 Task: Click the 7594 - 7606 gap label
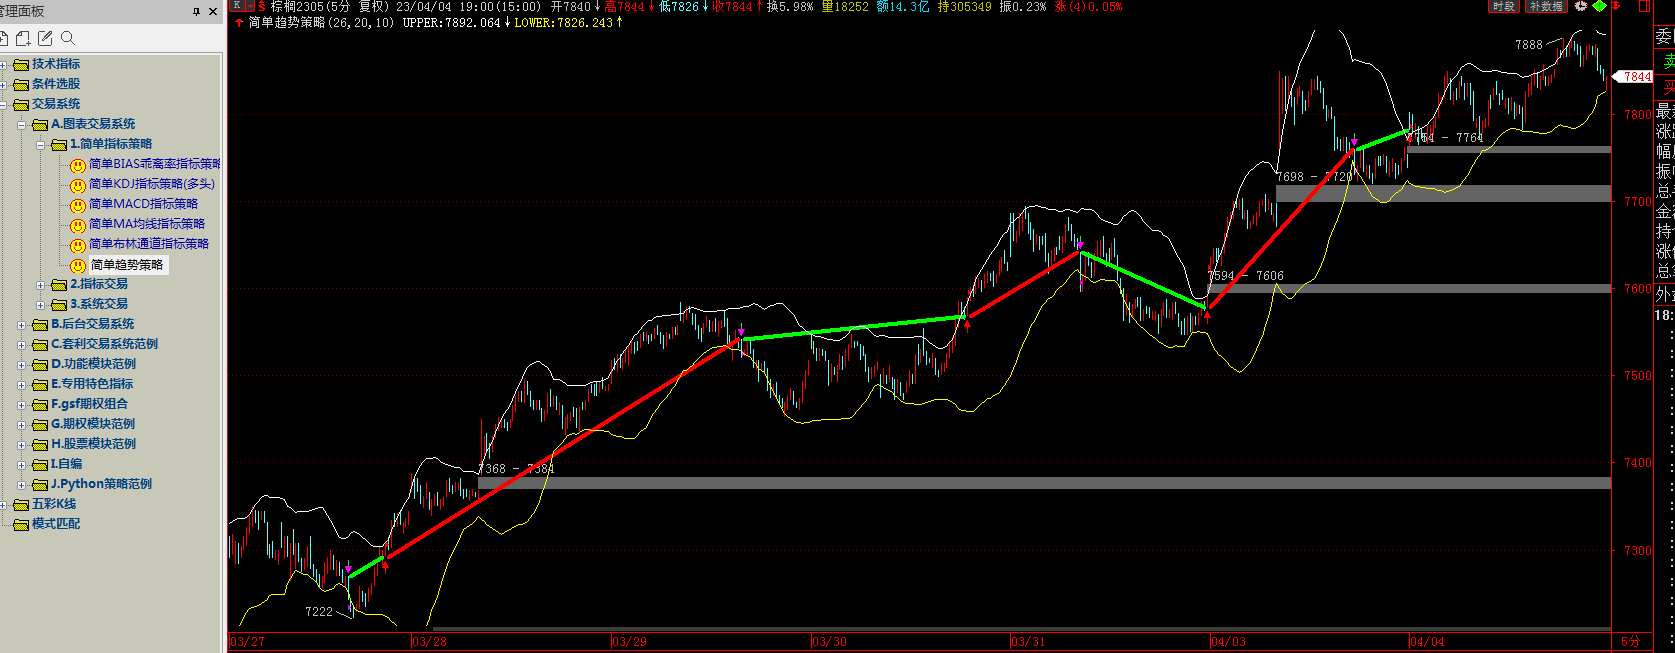coord(1246,276)
